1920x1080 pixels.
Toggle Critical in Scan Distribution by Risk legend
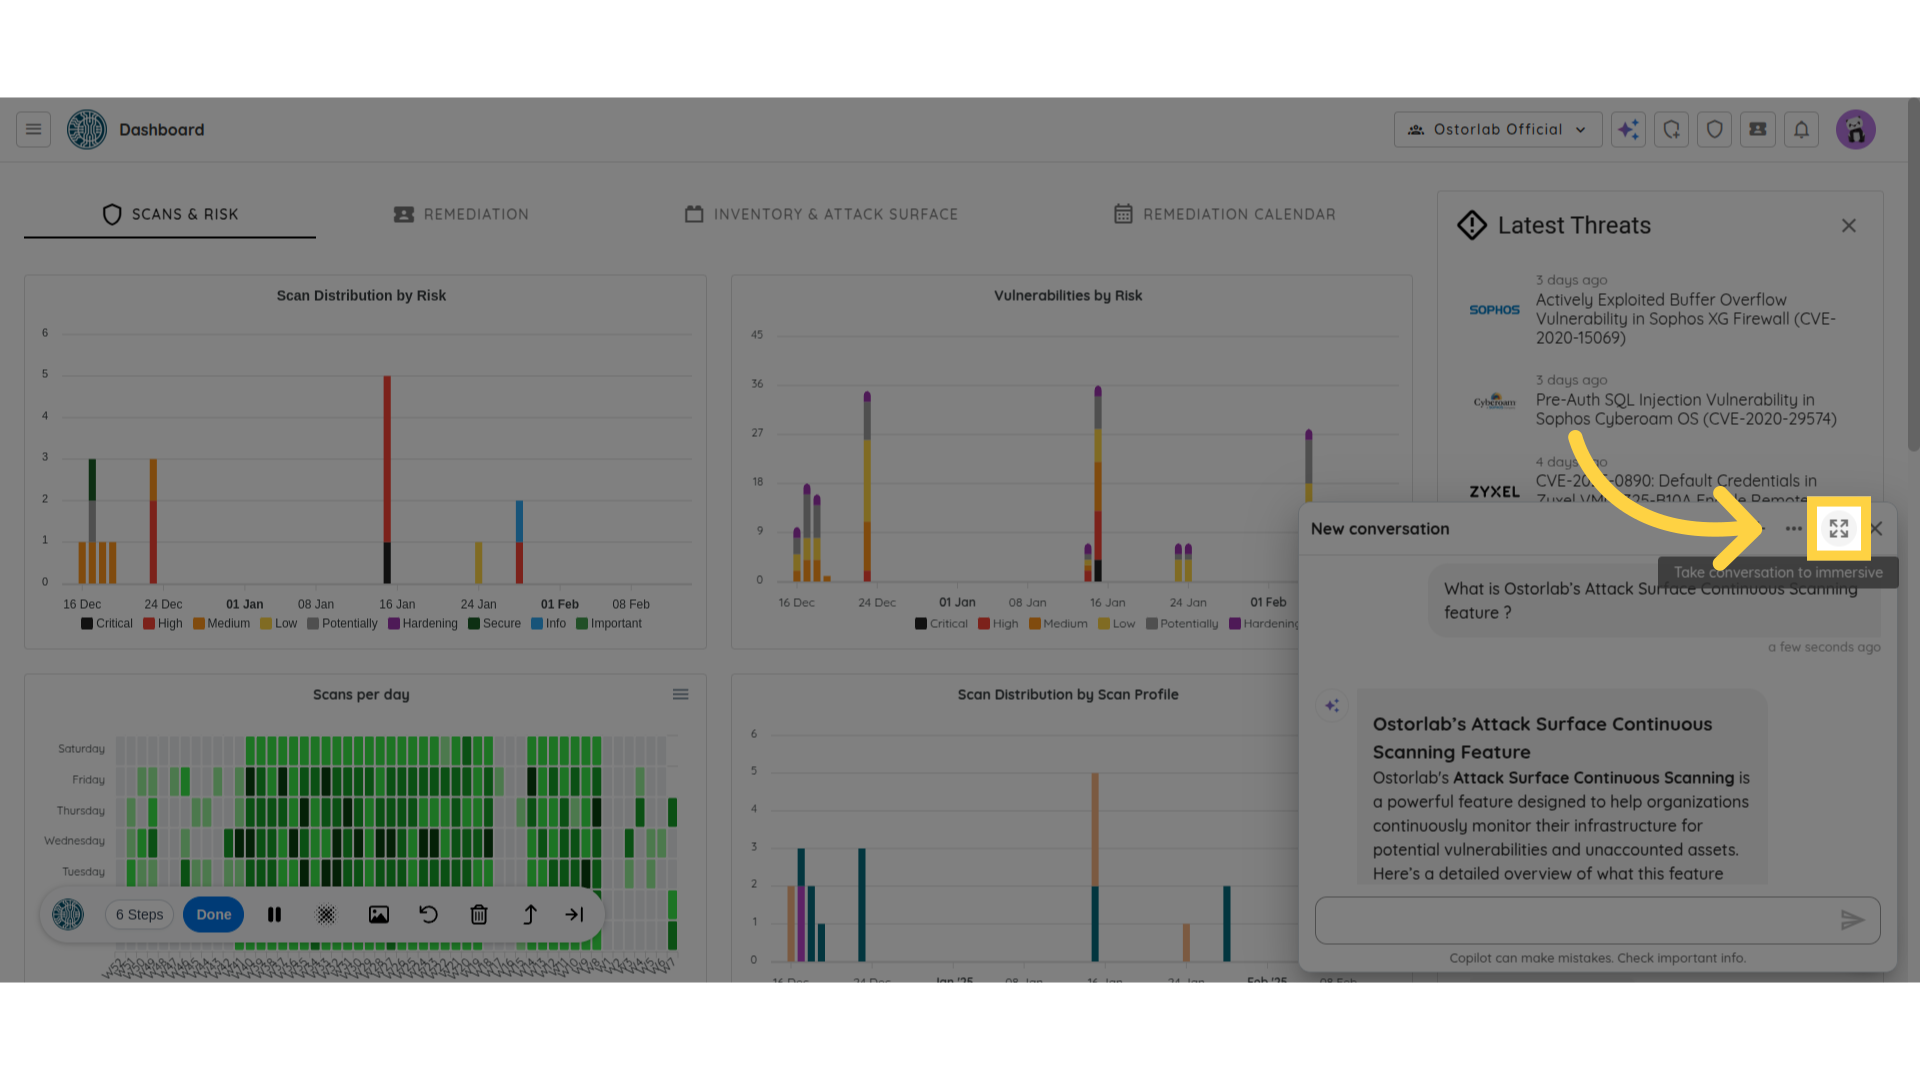click(107, 623)
